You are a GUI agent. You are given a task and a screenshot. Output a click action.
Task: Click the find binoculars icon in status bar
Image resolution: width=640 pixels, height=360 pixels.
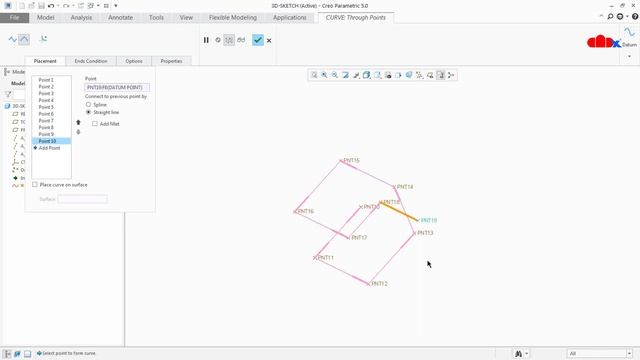518,353
